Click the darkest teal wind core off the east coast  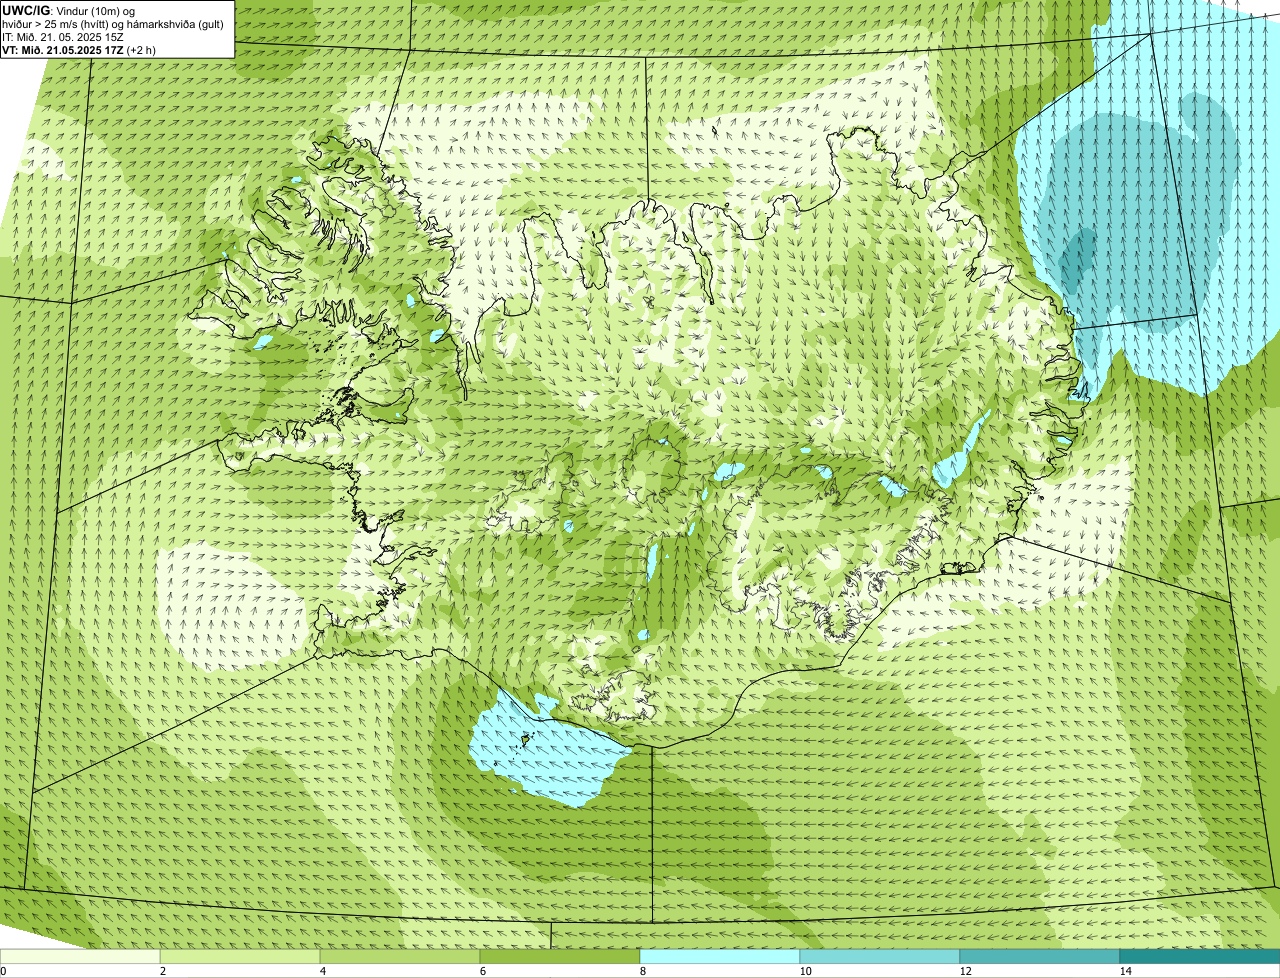coord(1079,262)
